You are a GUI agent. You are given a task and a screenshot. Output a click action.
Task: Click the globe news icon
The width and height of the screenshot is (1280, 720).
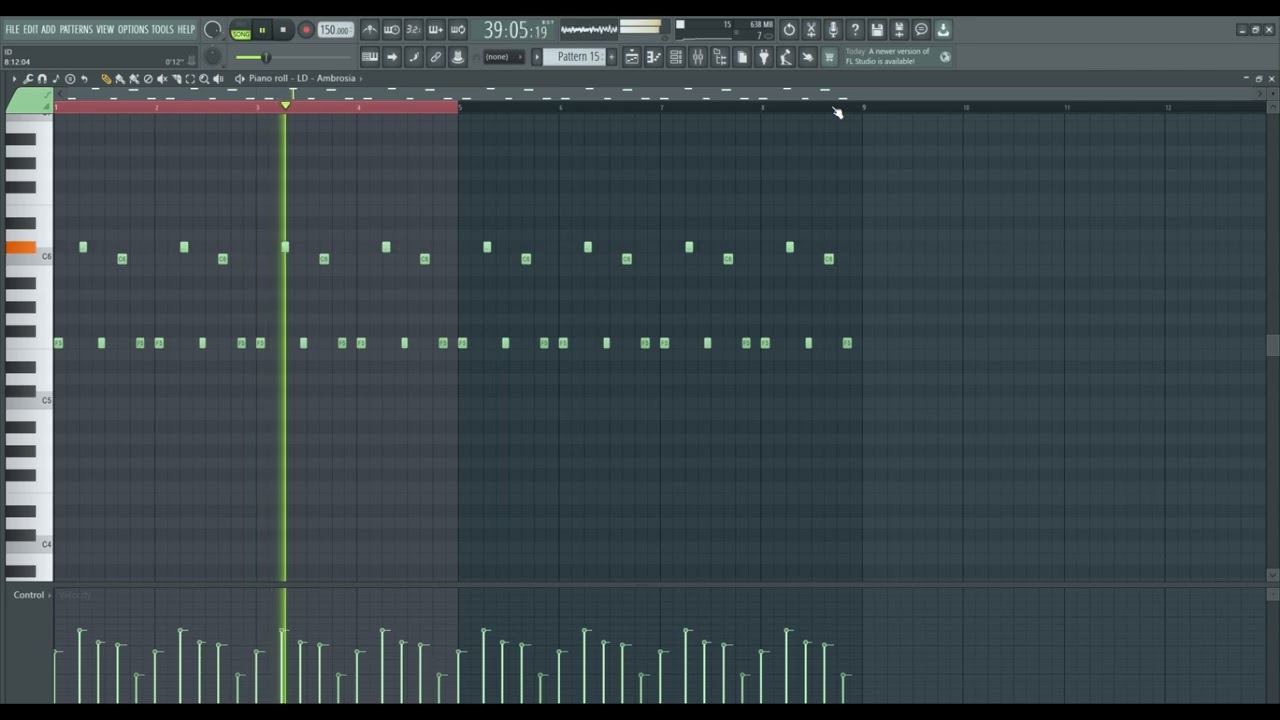click(945, 57)
